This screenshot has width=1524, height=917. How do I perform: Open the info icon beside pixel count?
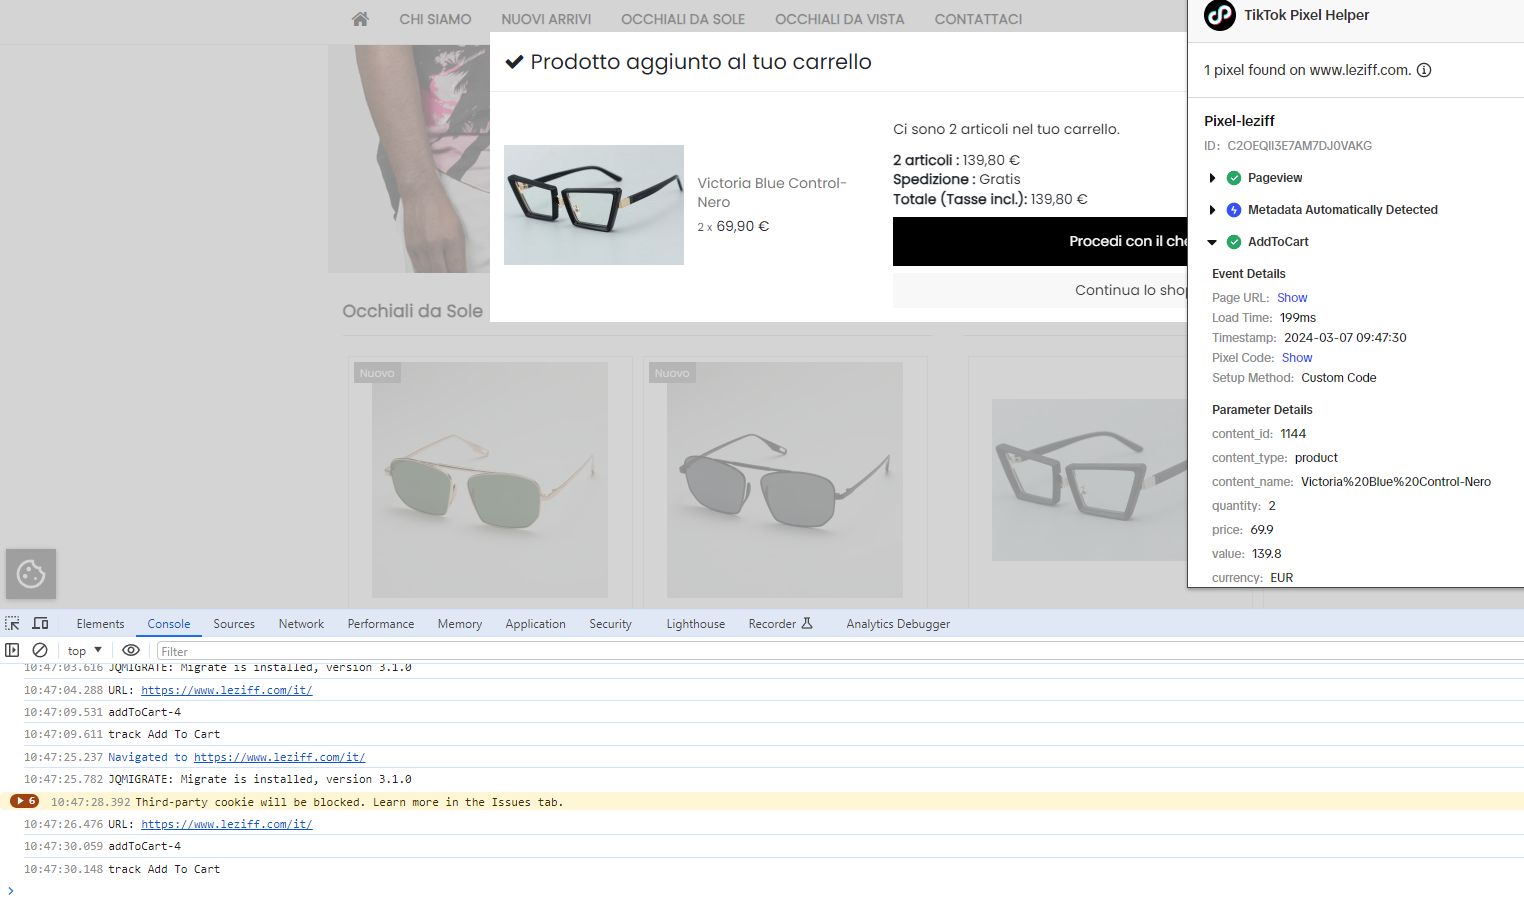1424,70
